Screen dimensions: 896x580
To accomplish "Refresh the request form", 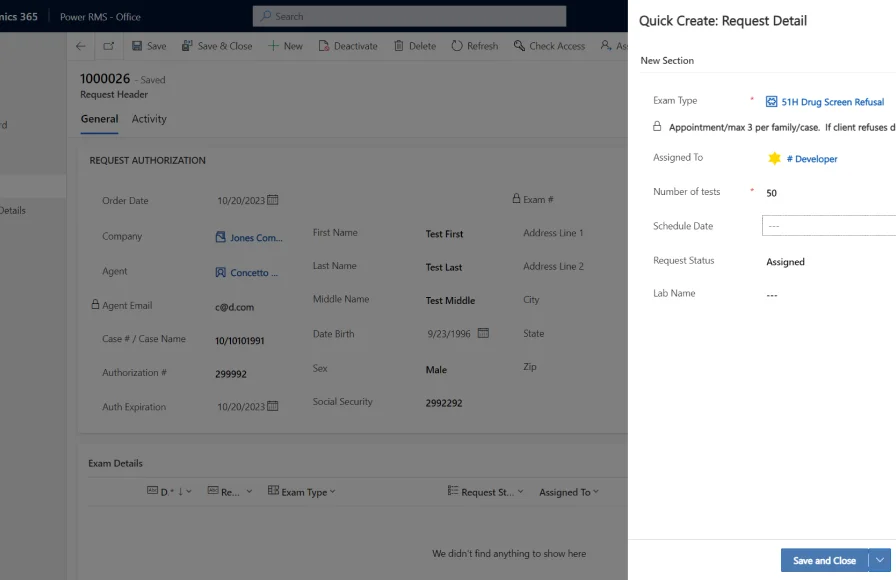I will point(474,46).
